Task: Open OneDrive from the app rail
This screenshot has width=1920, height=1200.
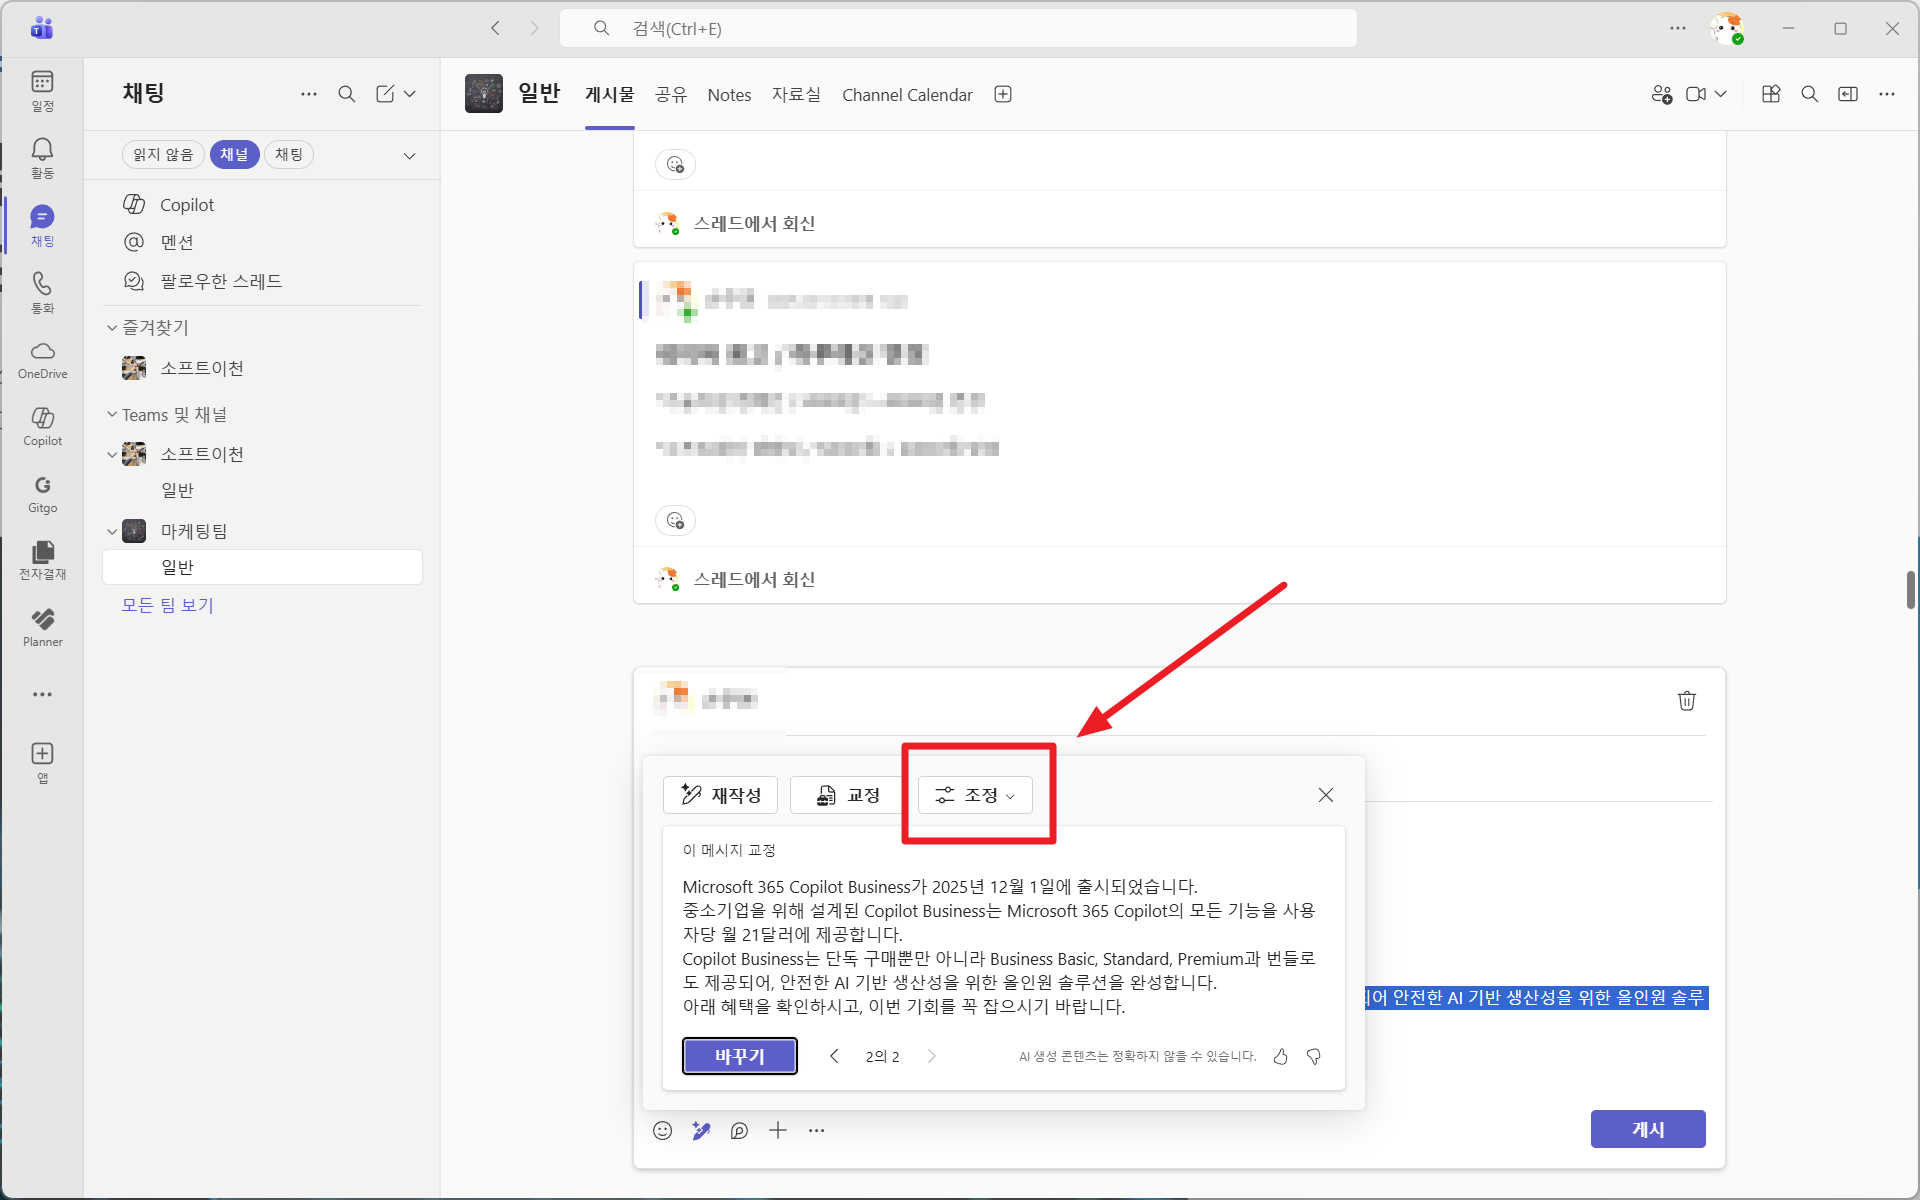Action: click(x=42, y=359)
